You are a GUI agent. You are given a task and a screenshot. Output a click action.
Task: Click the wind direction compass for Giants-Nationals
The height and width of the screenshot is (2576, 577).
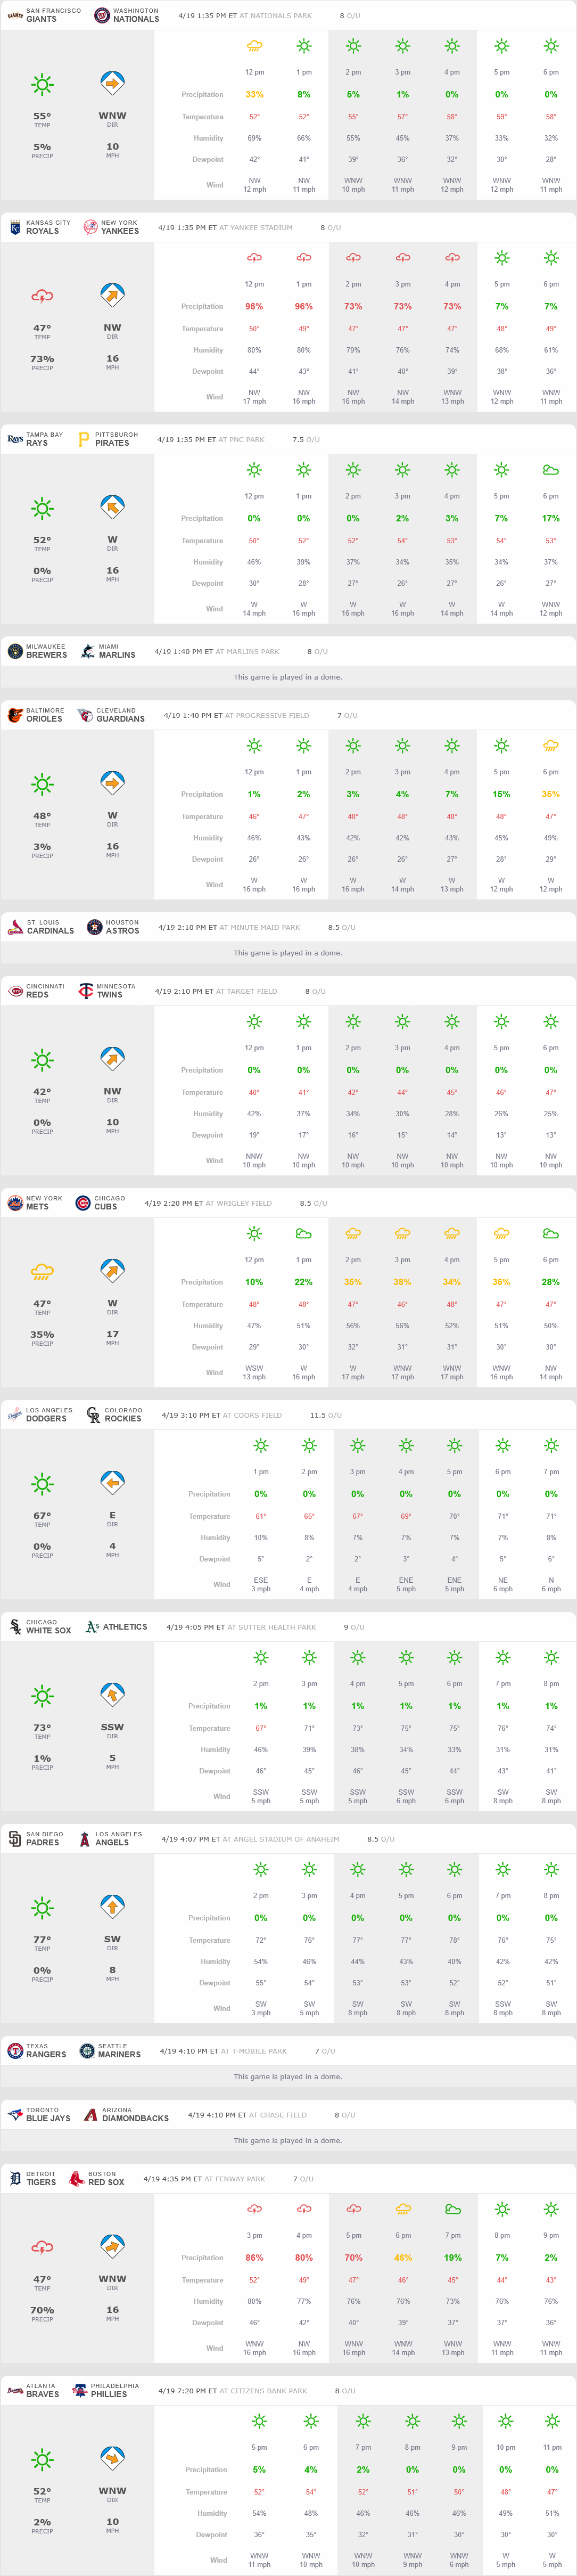coord(112,84)
